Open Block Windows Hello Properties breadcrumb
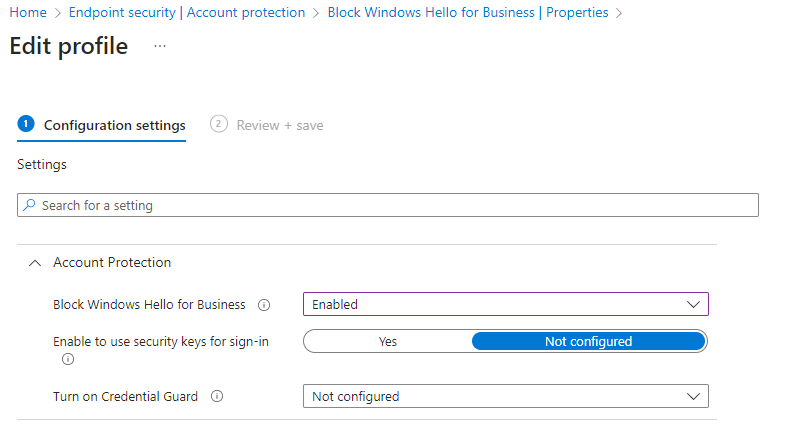Viewport: 803px width, 425px height. click(x=467, y=13)
